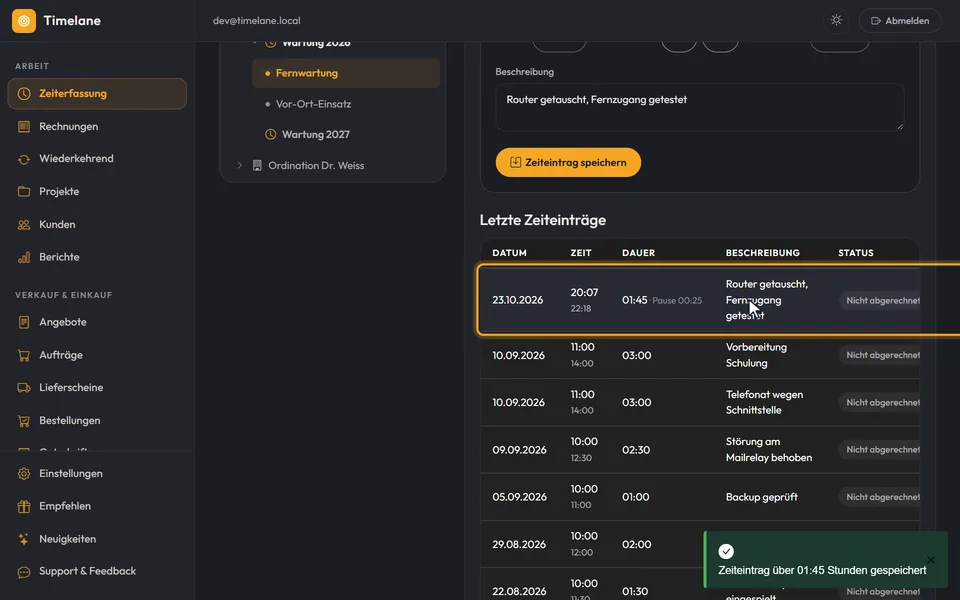Click the DAUER column header
The image size is (960, 600).
[x=639, y=253]
